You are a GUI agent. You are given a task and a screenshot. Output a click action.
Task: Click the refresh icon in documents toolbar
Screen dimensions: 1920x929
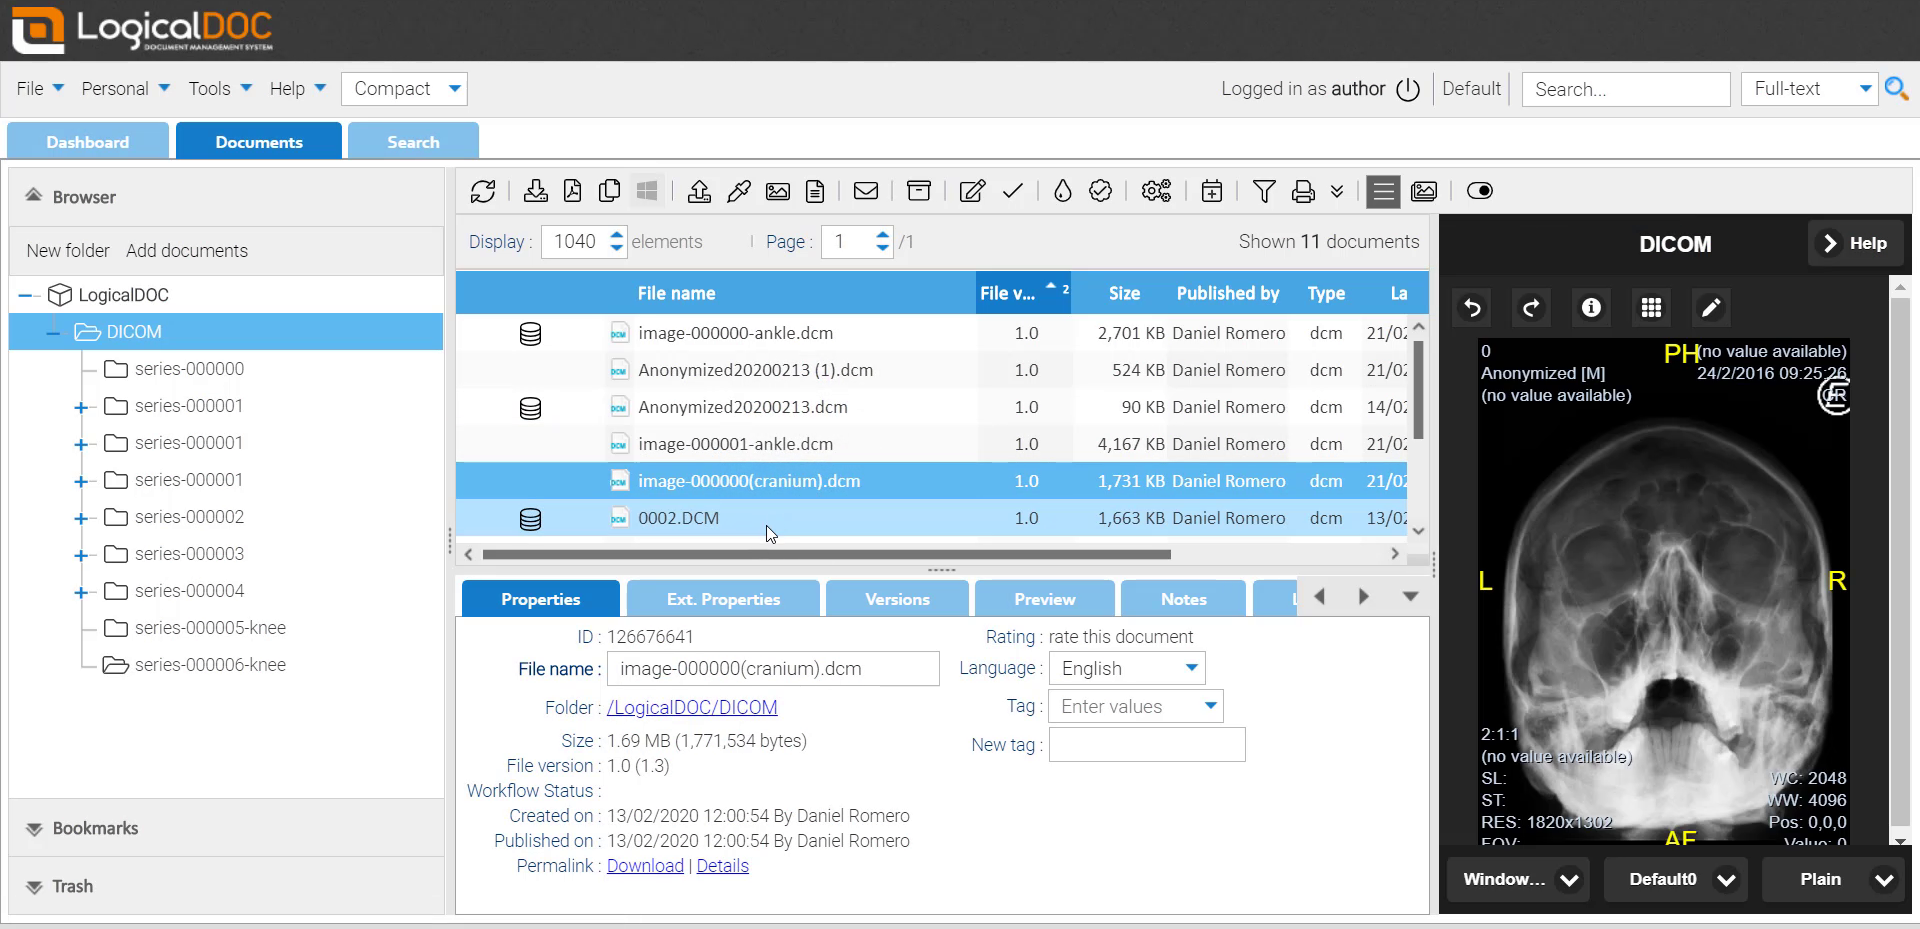pos(483,191)
